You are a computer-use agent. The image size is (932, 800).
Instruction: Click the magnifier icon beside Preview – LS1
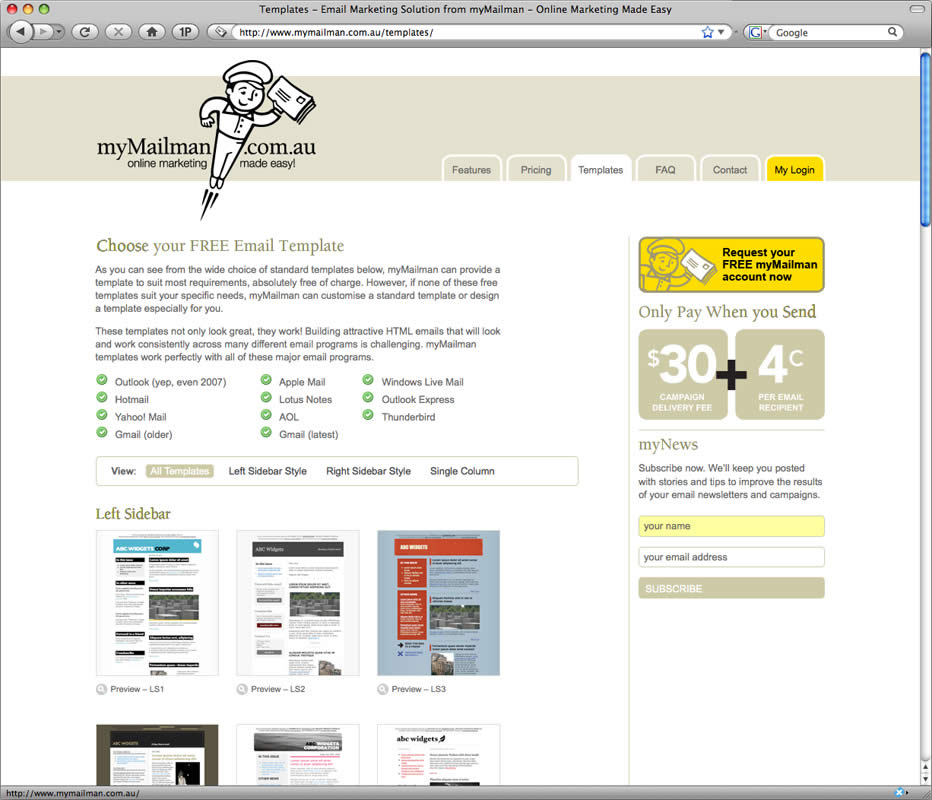pos(101,689)
